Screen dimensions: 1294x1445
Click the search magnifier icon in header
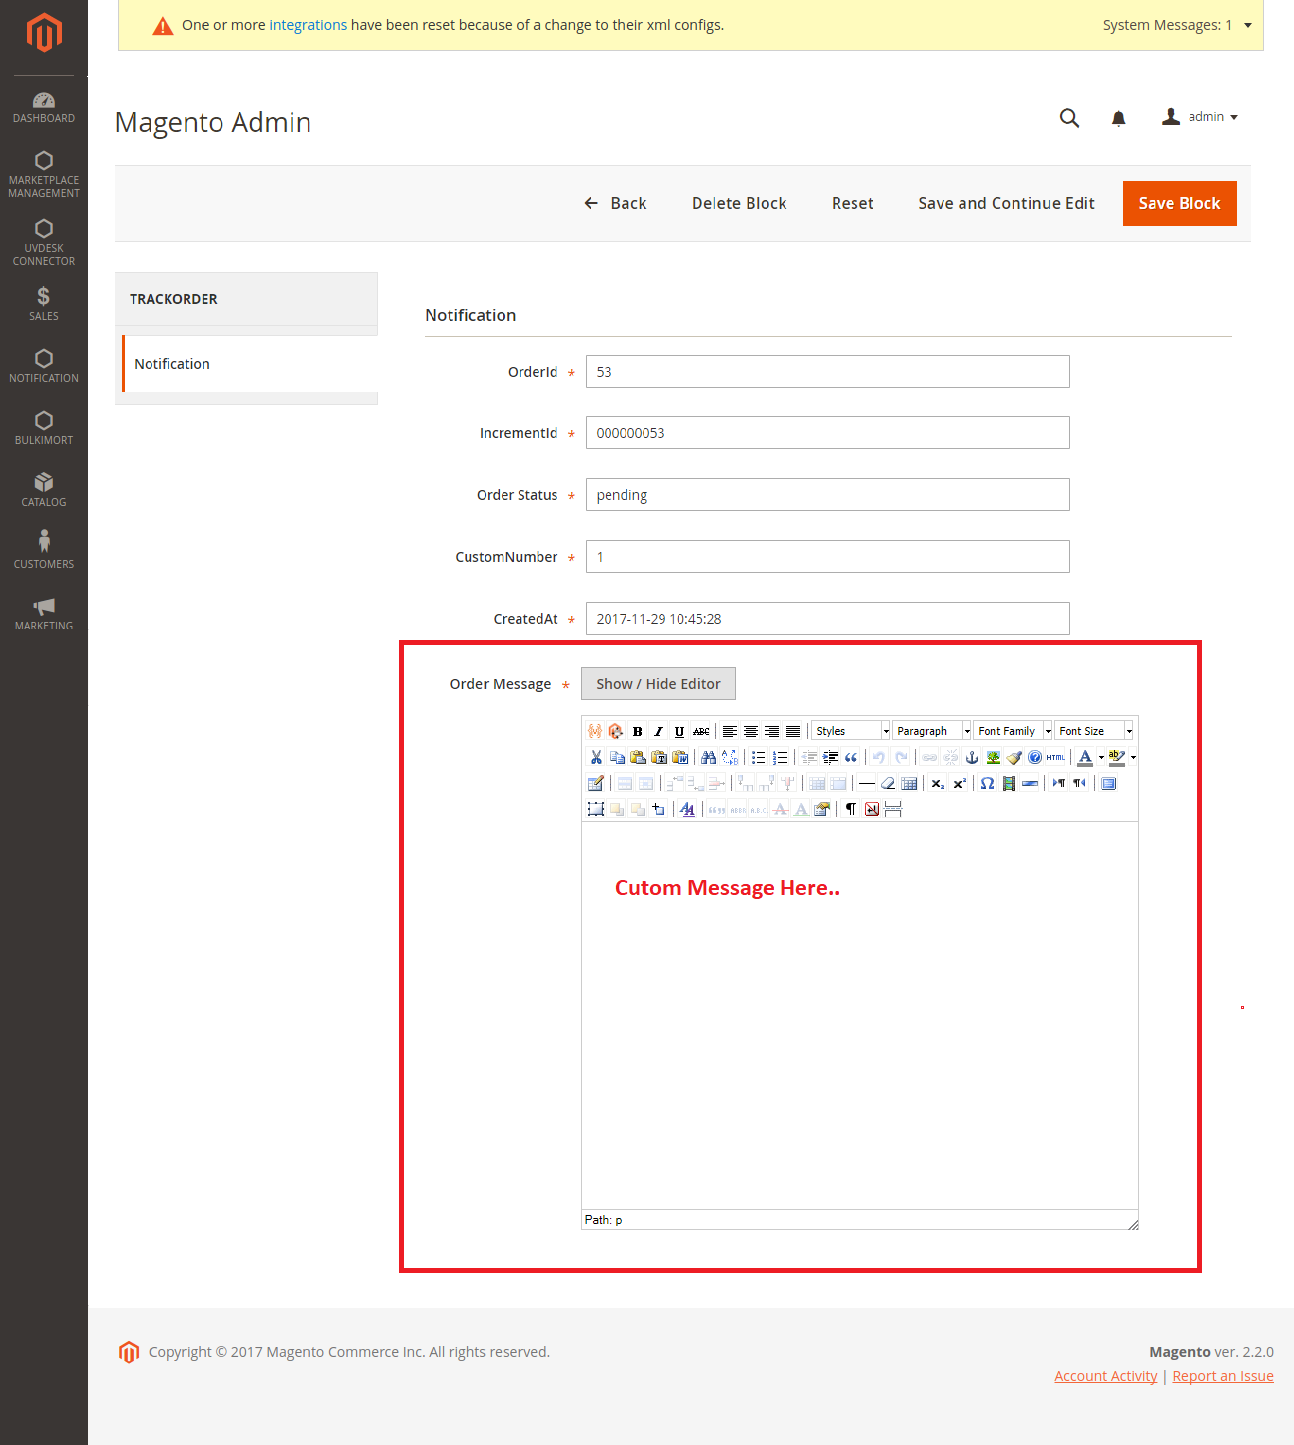[1069, 118]
